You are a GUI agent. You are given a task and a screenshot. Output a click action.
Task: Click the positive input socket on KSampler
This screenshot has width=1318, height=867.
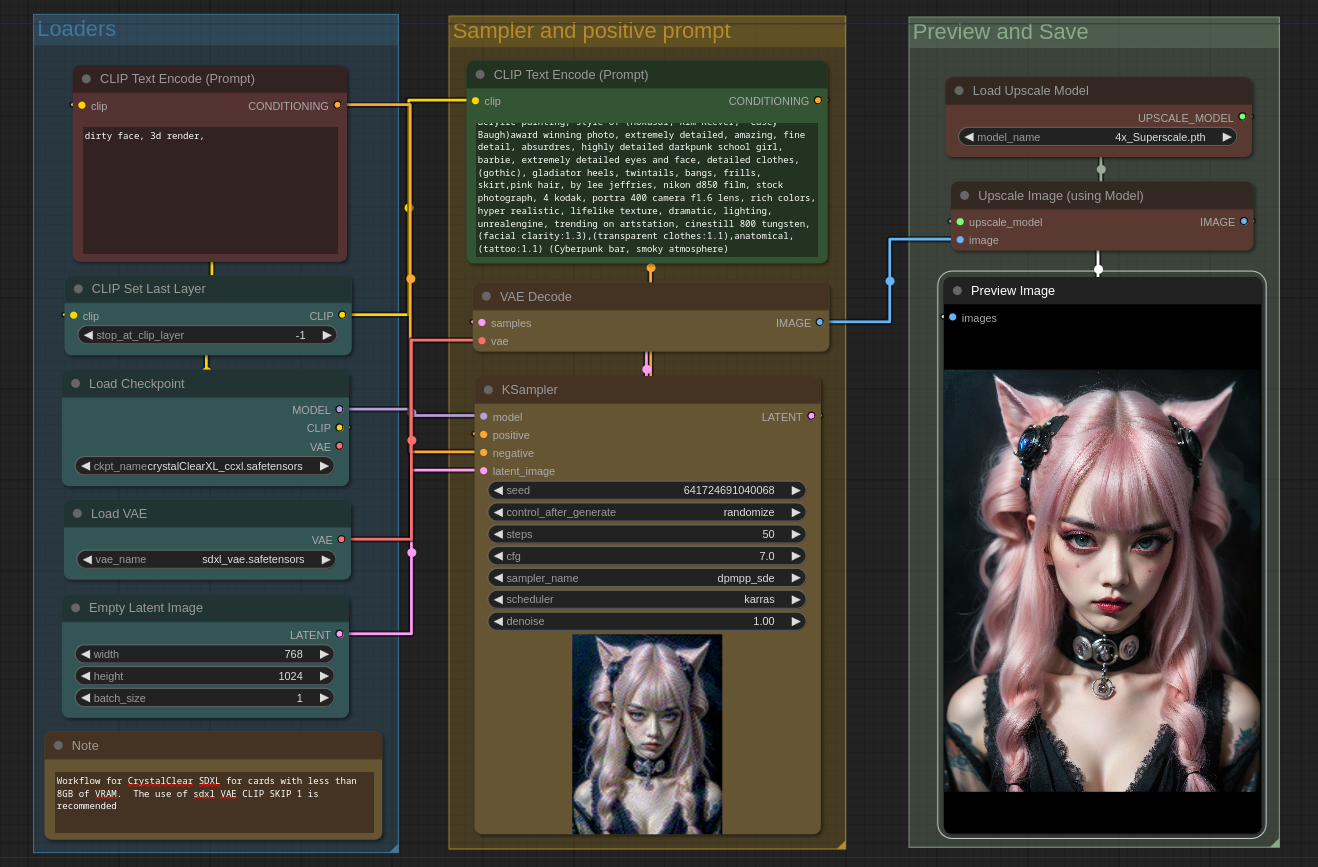(x=484, y=435)
